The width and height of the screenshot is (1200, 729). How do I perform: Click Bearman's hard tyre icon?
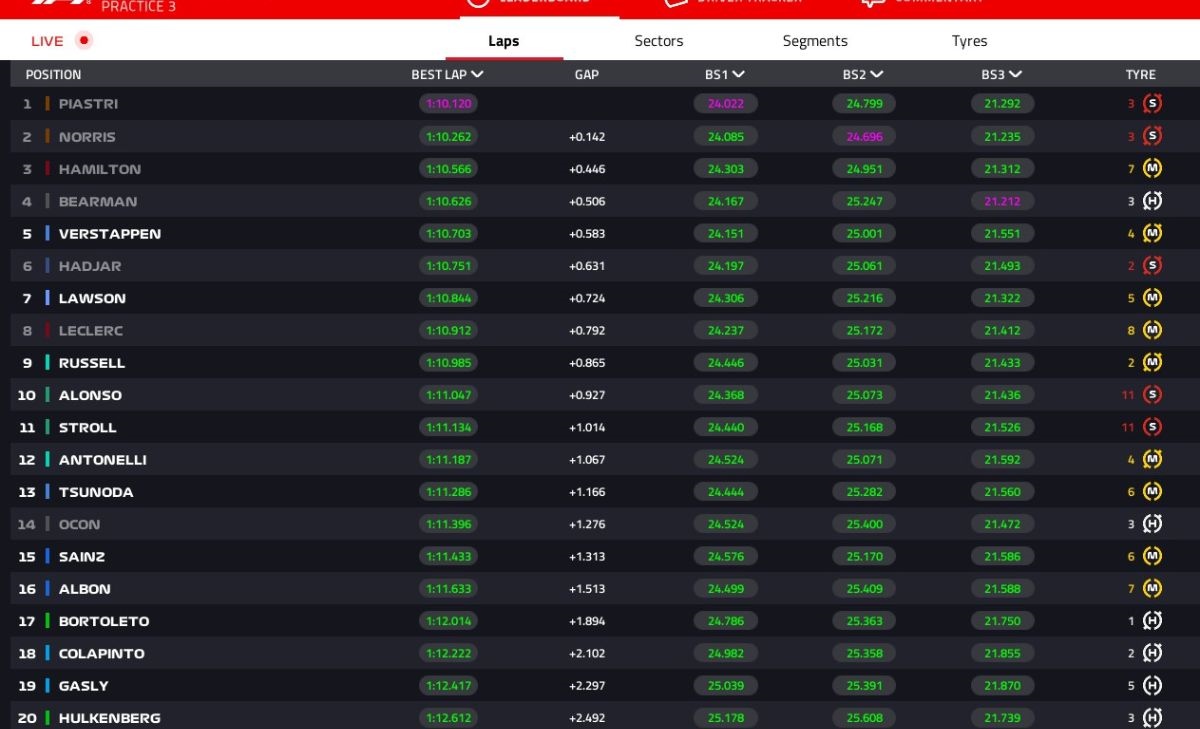(1152, 201)
